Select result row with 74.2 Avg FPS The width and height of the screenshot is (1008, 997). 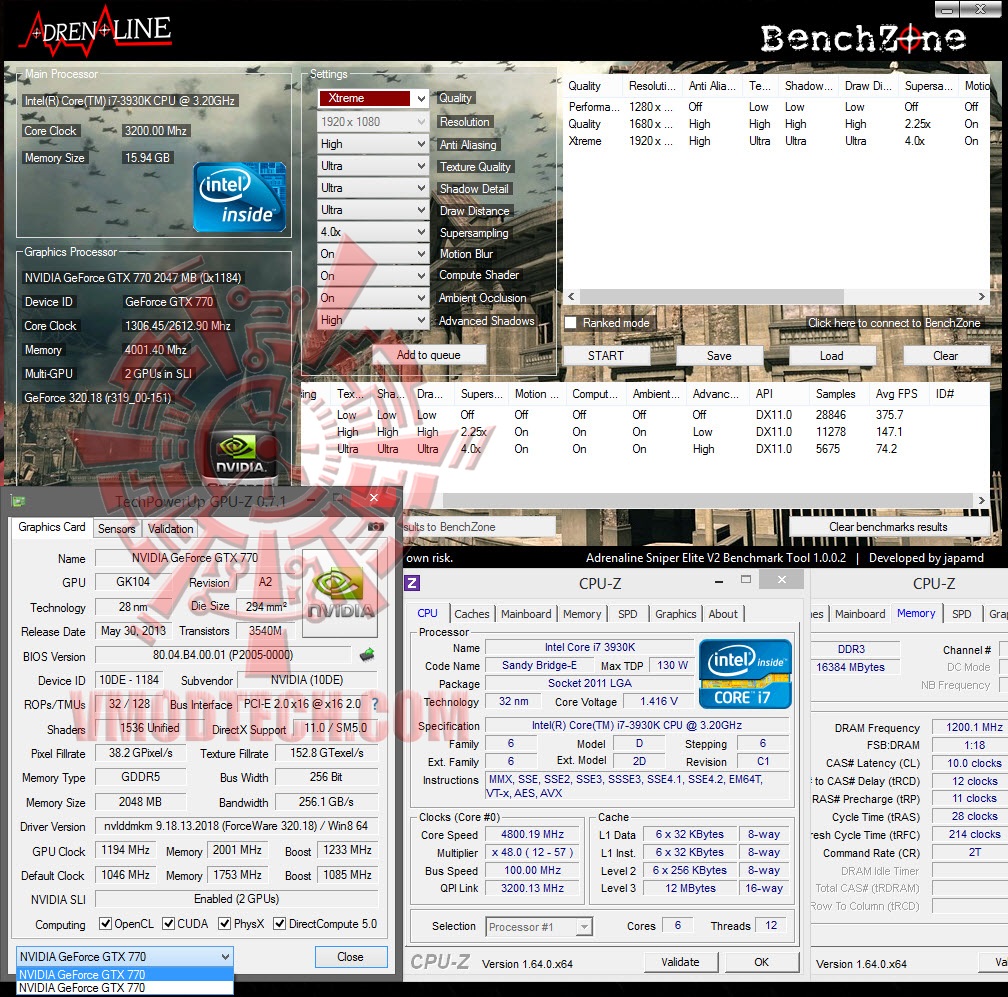(645, 449)
